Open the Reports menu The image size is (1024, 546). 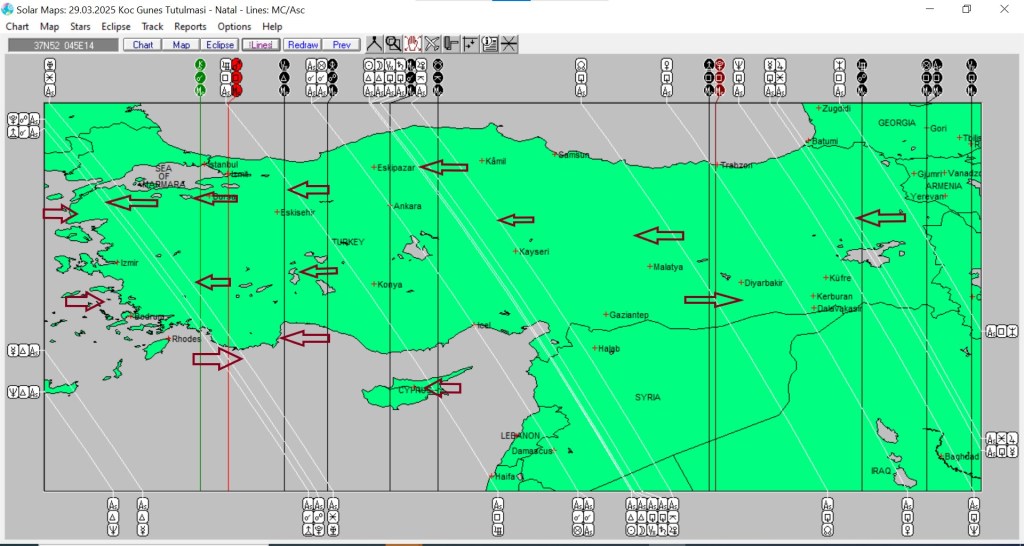pyautogui.click(x=190, y=27)
